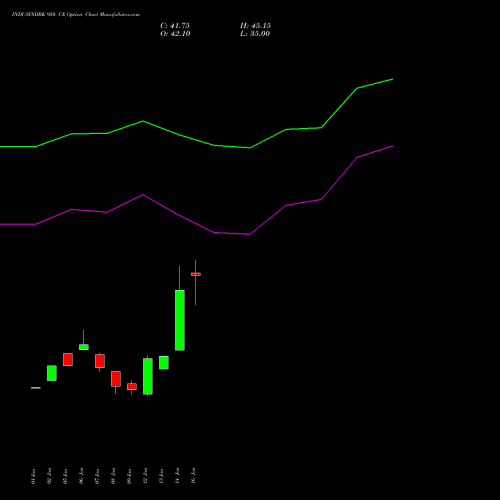Click the red candle above 07 Jan
The width and height of the screenshot is (500, 500).
tap(100, 361)
